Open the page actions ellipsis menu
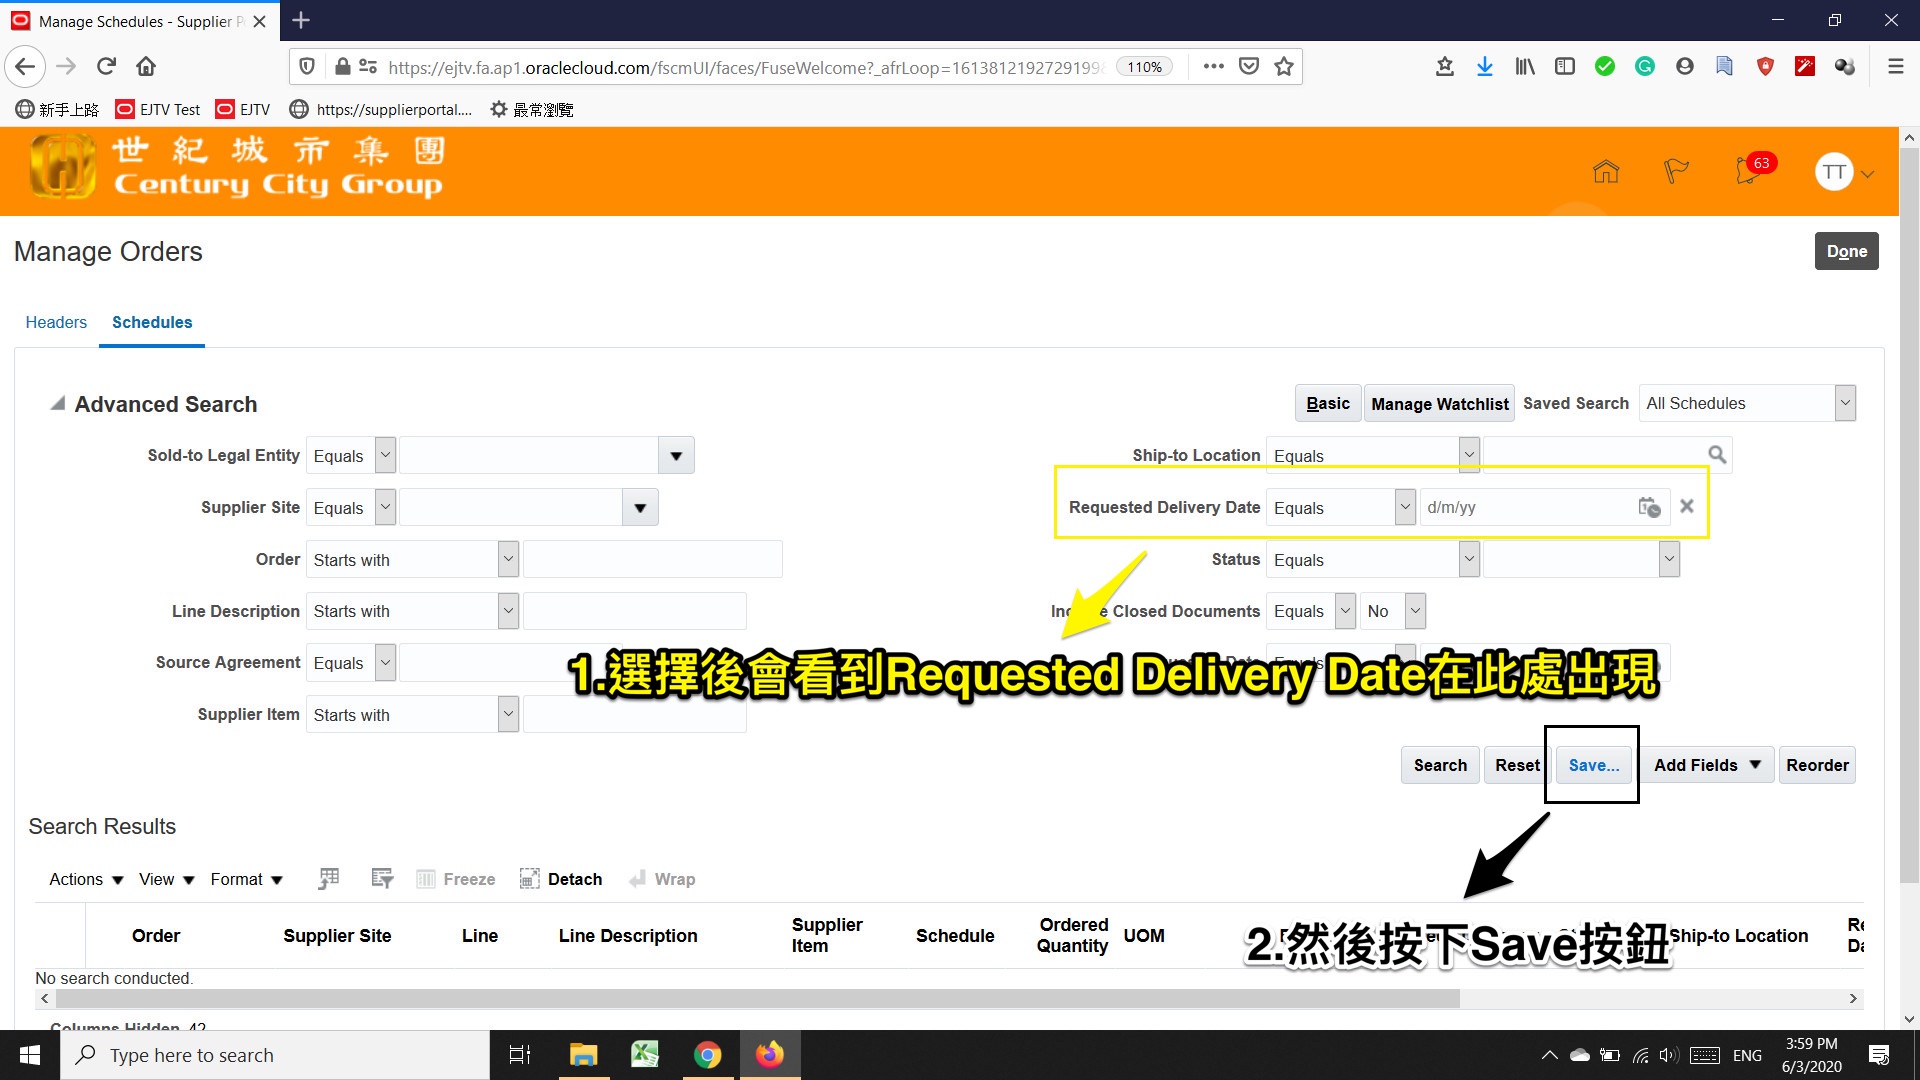Viewport: 1920px width, 1080px height. tap(1214, 67)
